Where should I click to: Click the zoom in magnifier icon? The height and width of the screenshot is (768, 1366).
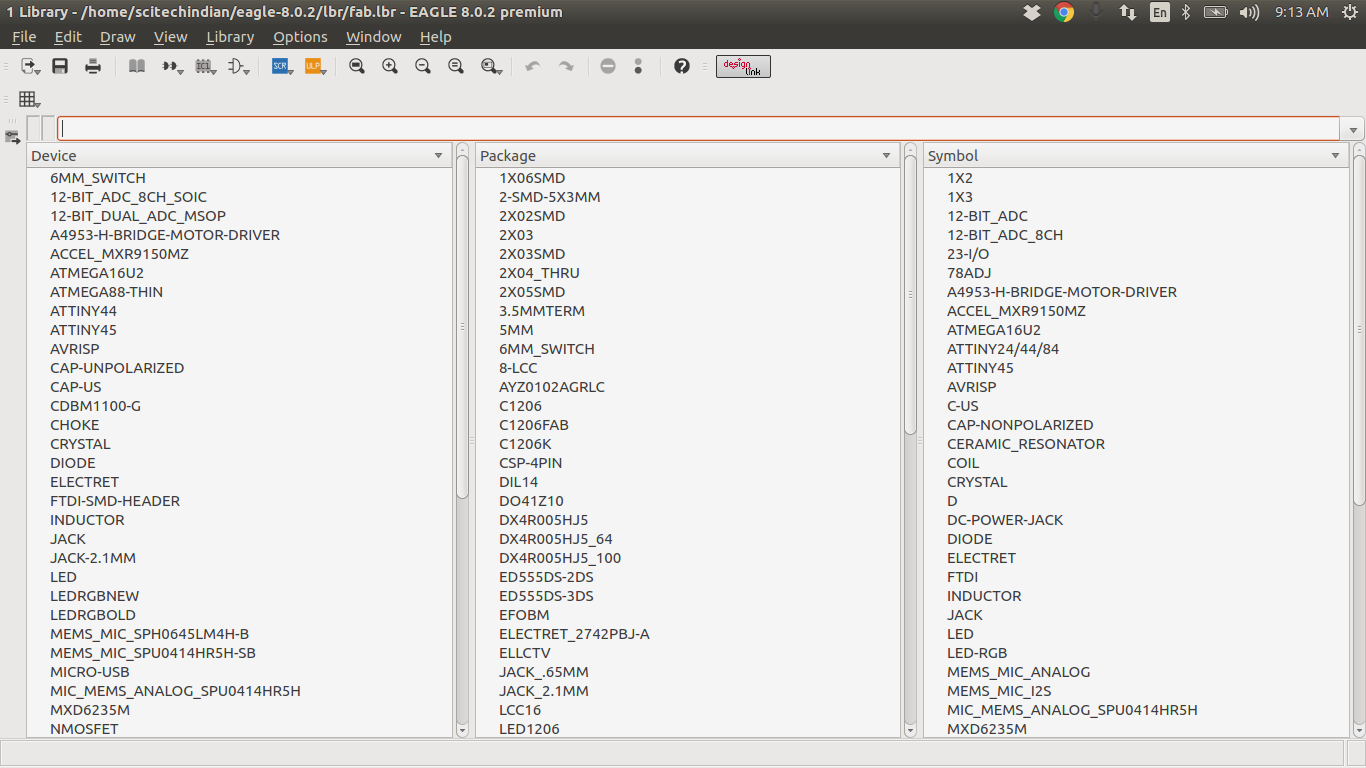coord(390,66)
